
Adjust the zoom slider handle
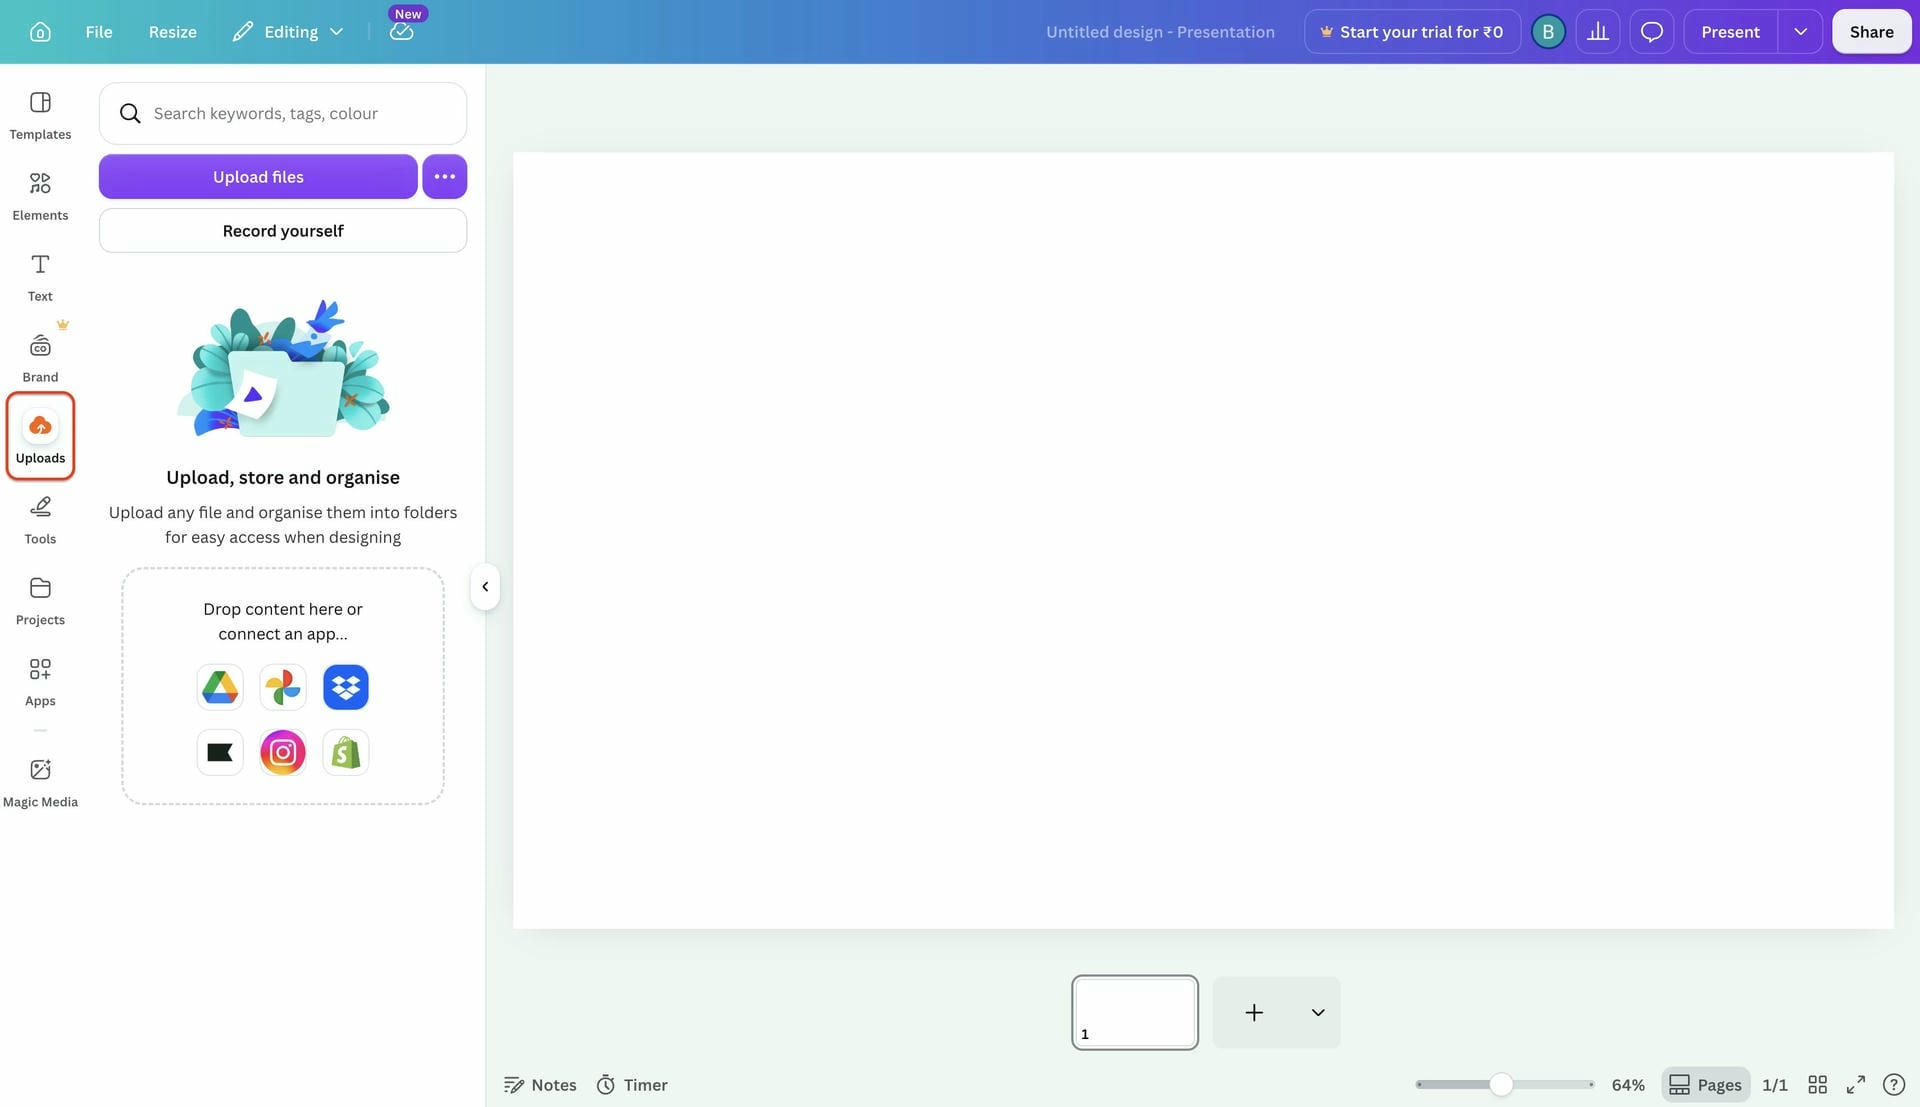coord(1501,1085)
